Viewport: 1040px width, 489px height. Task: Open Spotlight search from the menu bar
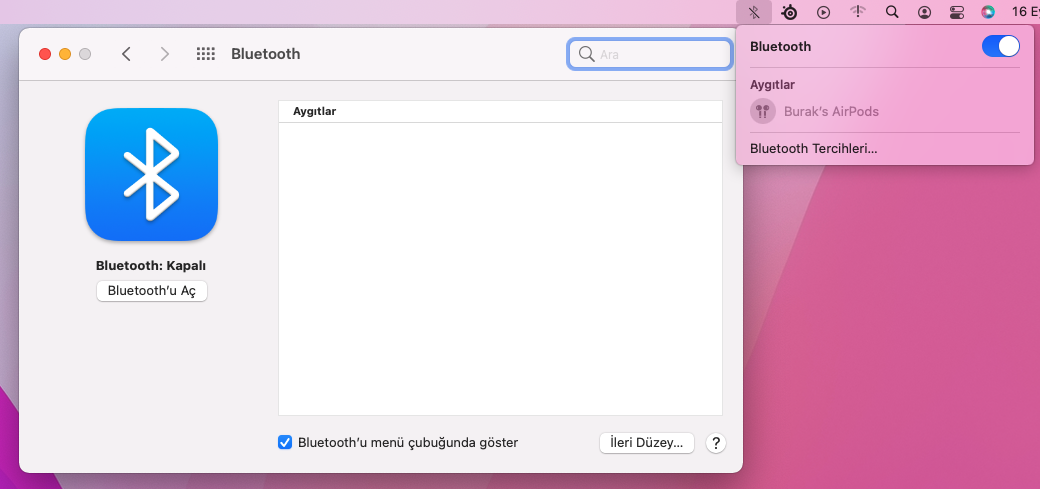[x=892, y=12]
